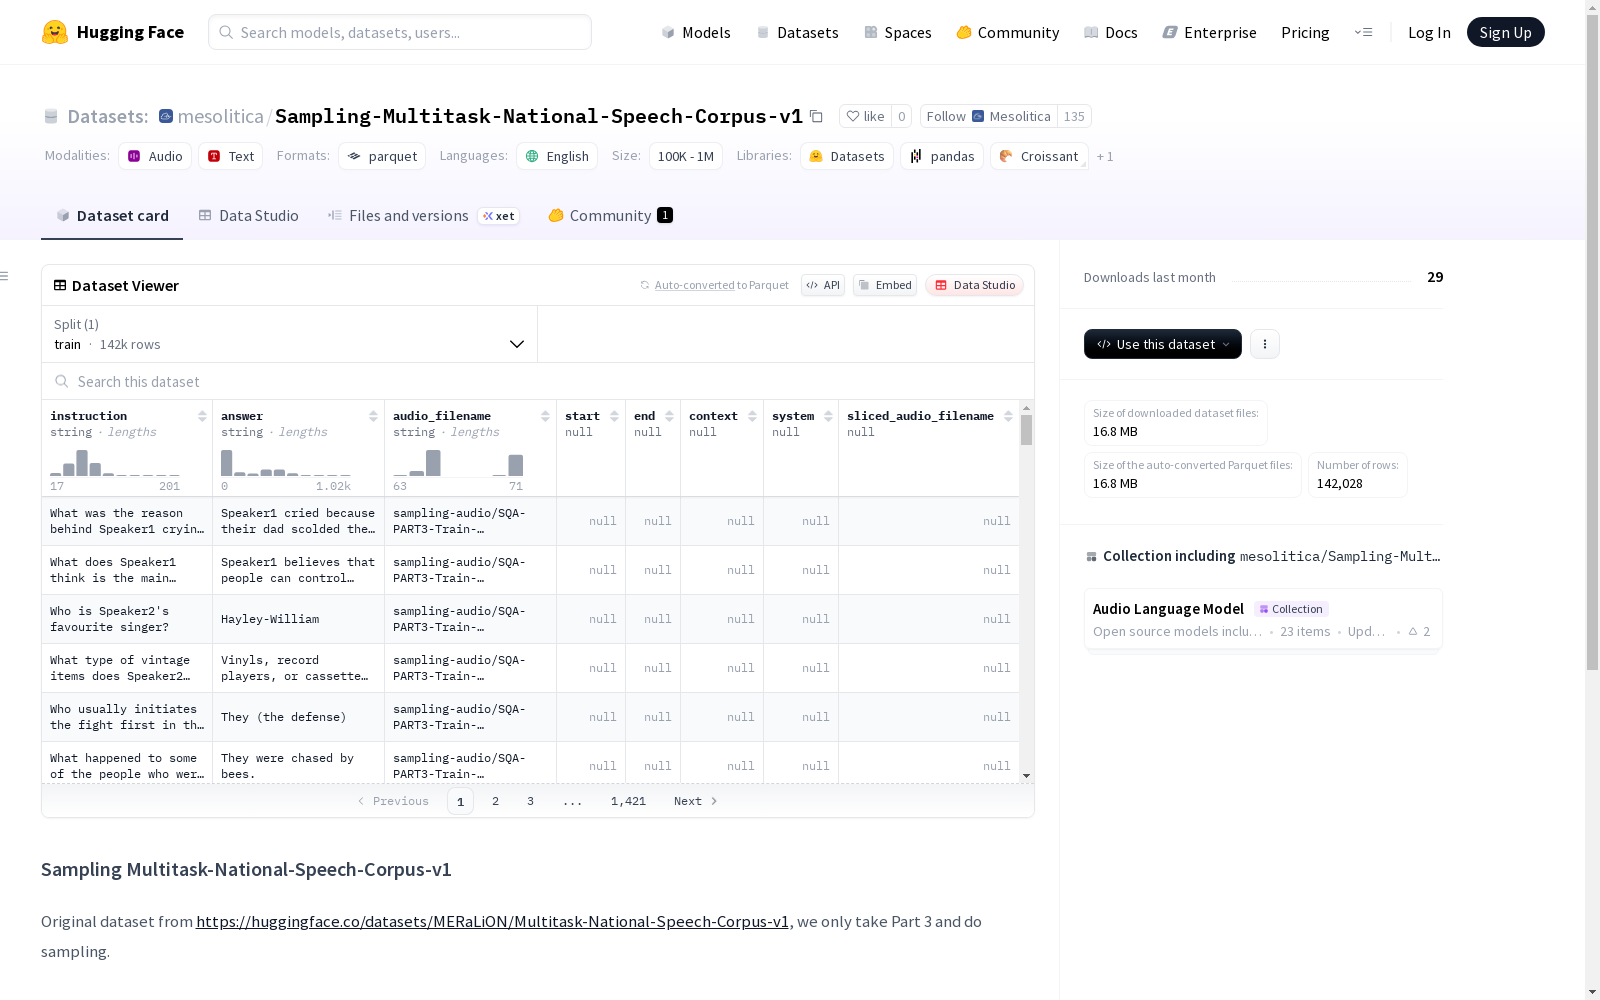Open the Use this dataset dropdown

tap(1163, 344)
